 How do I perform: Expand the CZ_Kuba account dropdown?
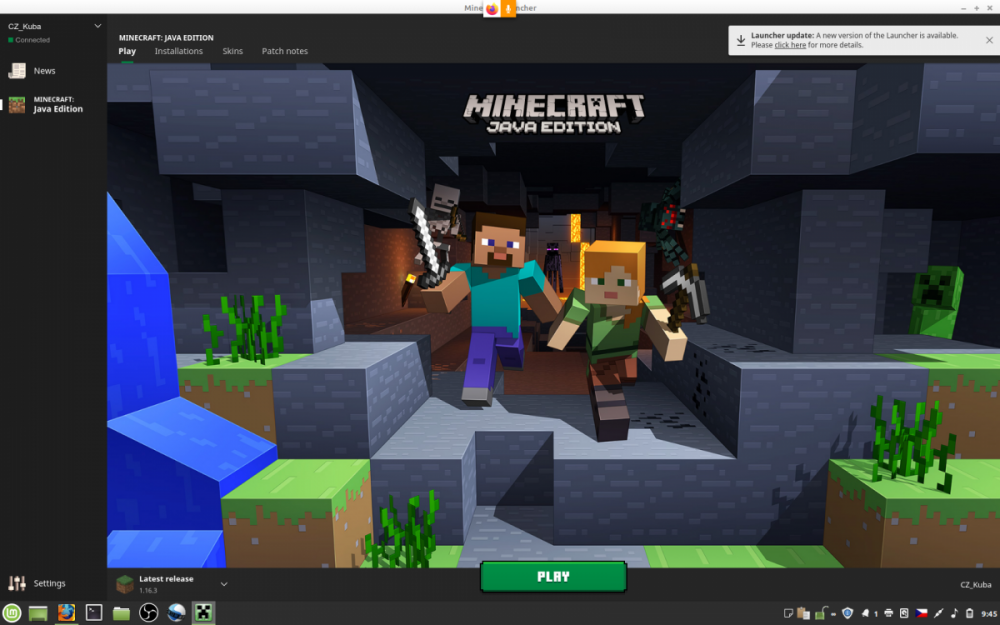pos(97,26)
